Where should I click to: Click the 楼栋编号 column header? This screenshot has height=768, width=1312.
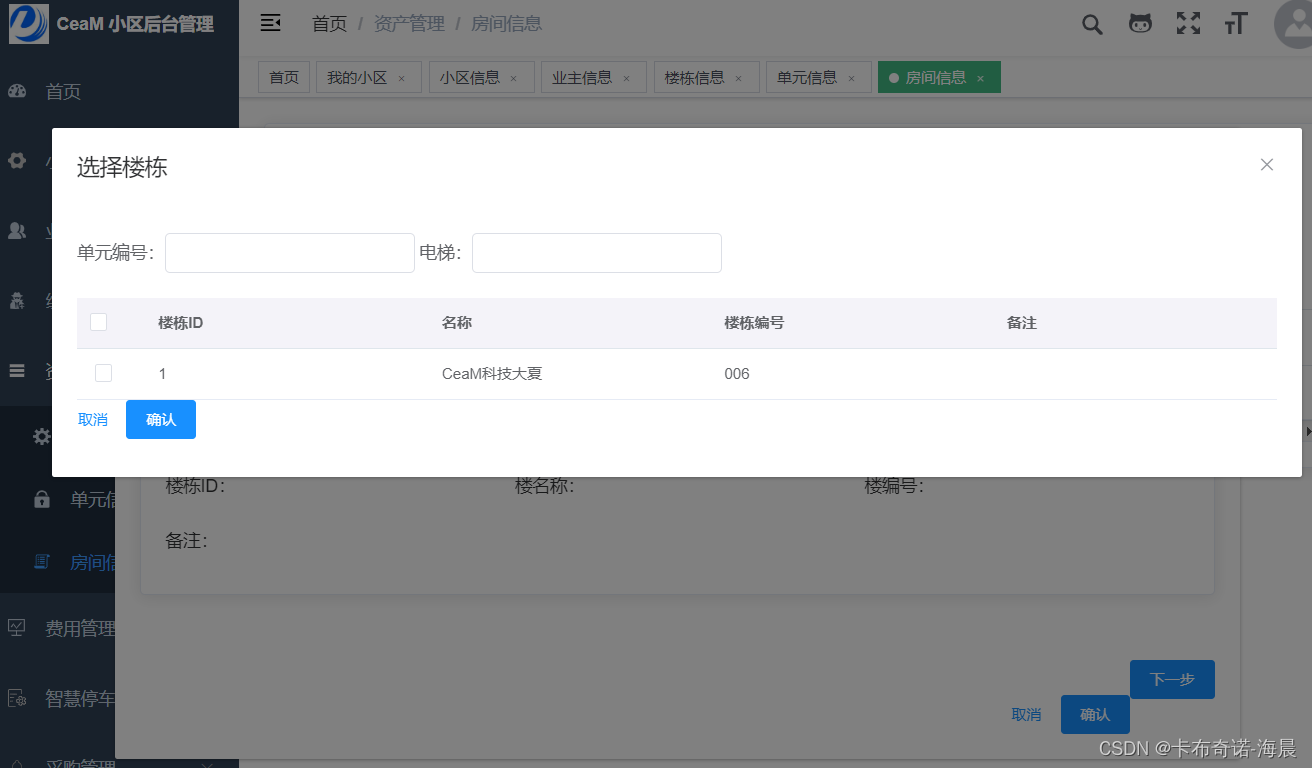(754, 323)
